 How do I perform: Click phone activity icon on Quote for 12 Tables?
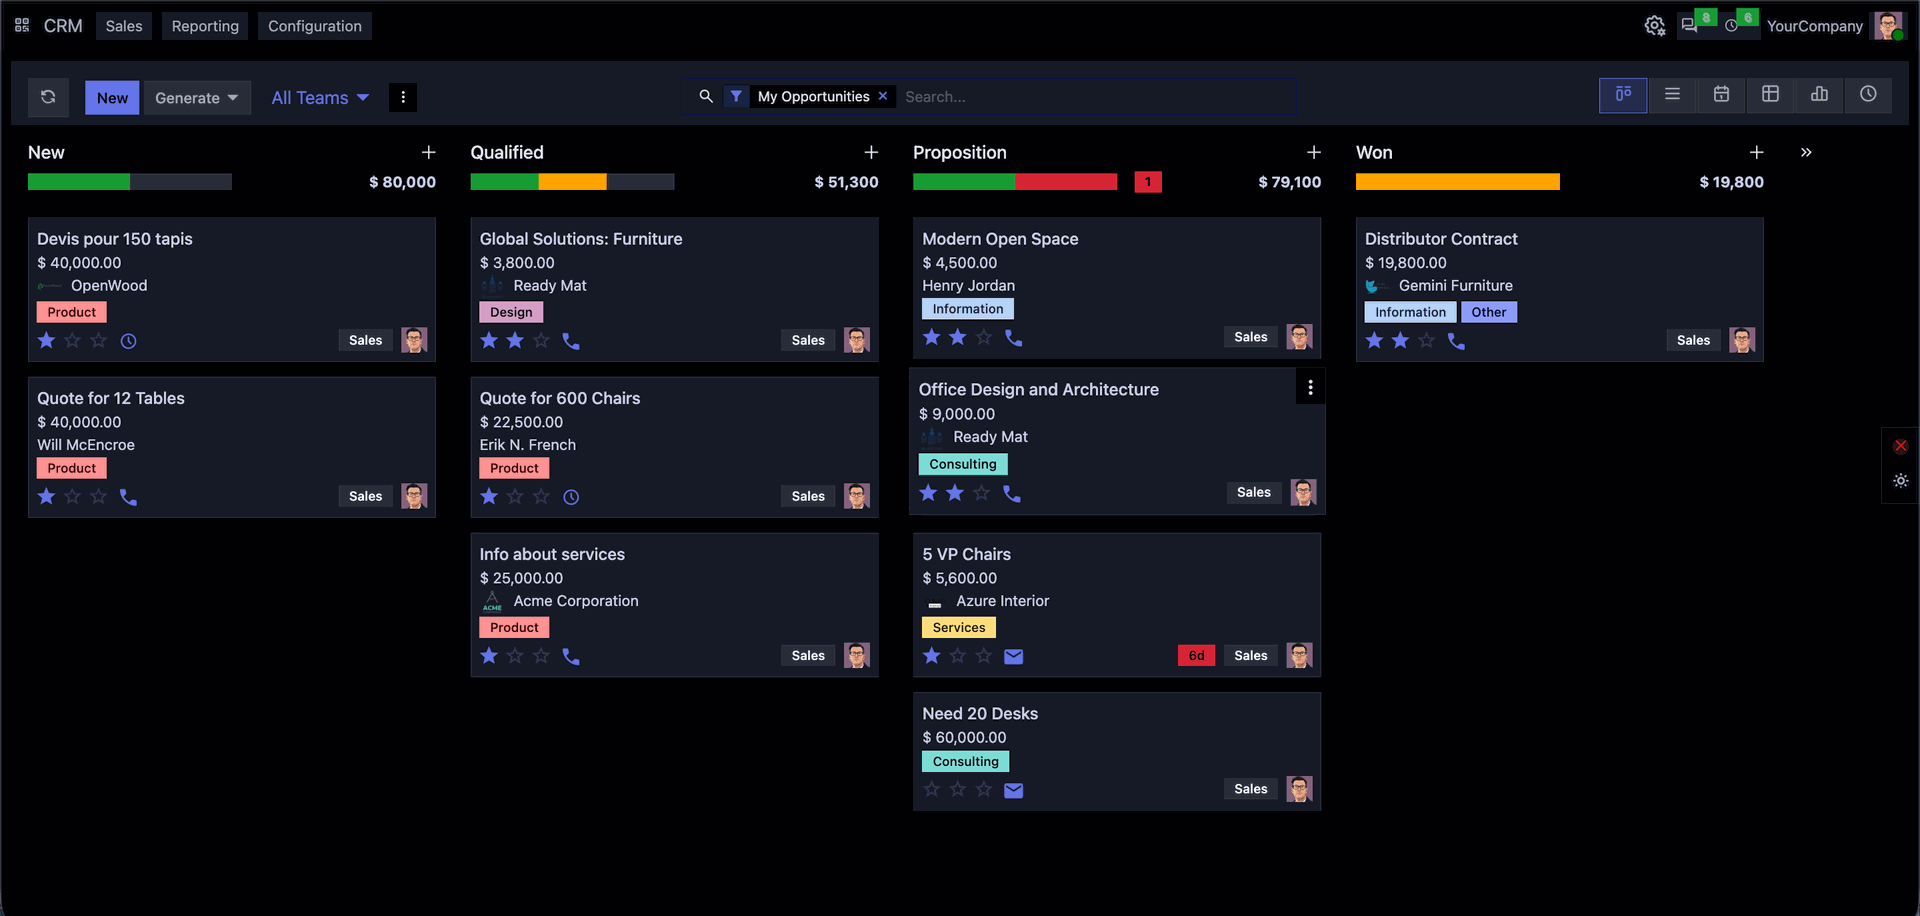pyautogui.click(x=128, y=497)
